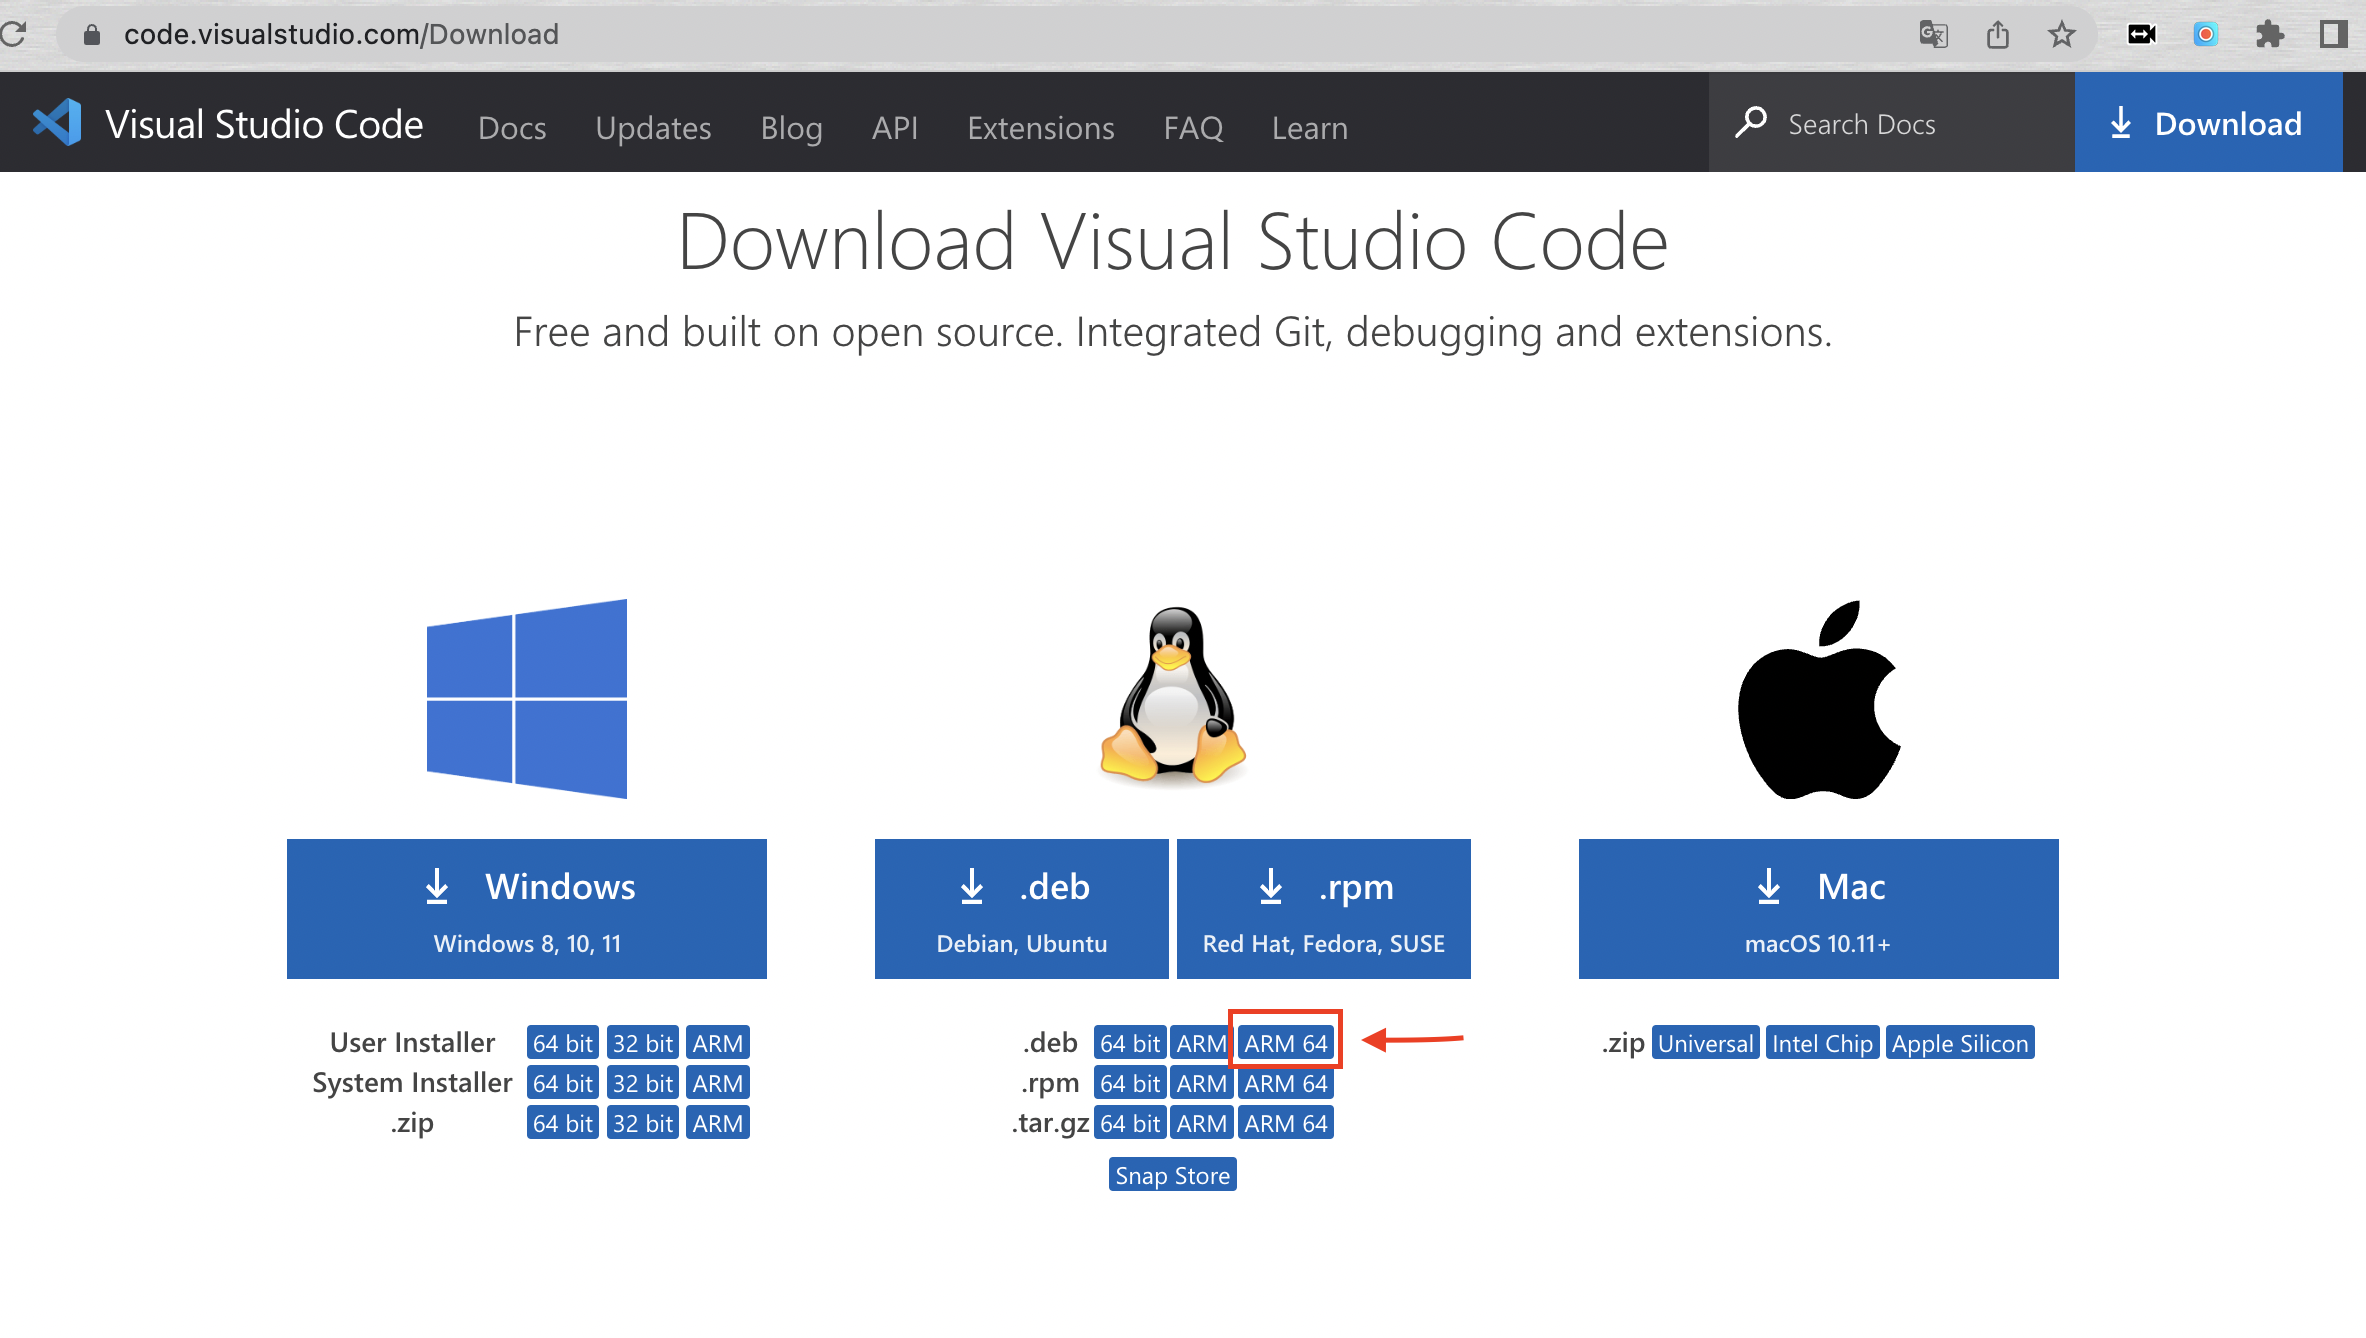Click the header Download button
Image resolution: width=2366 pixels, height=1338 pixels.
2208,123
